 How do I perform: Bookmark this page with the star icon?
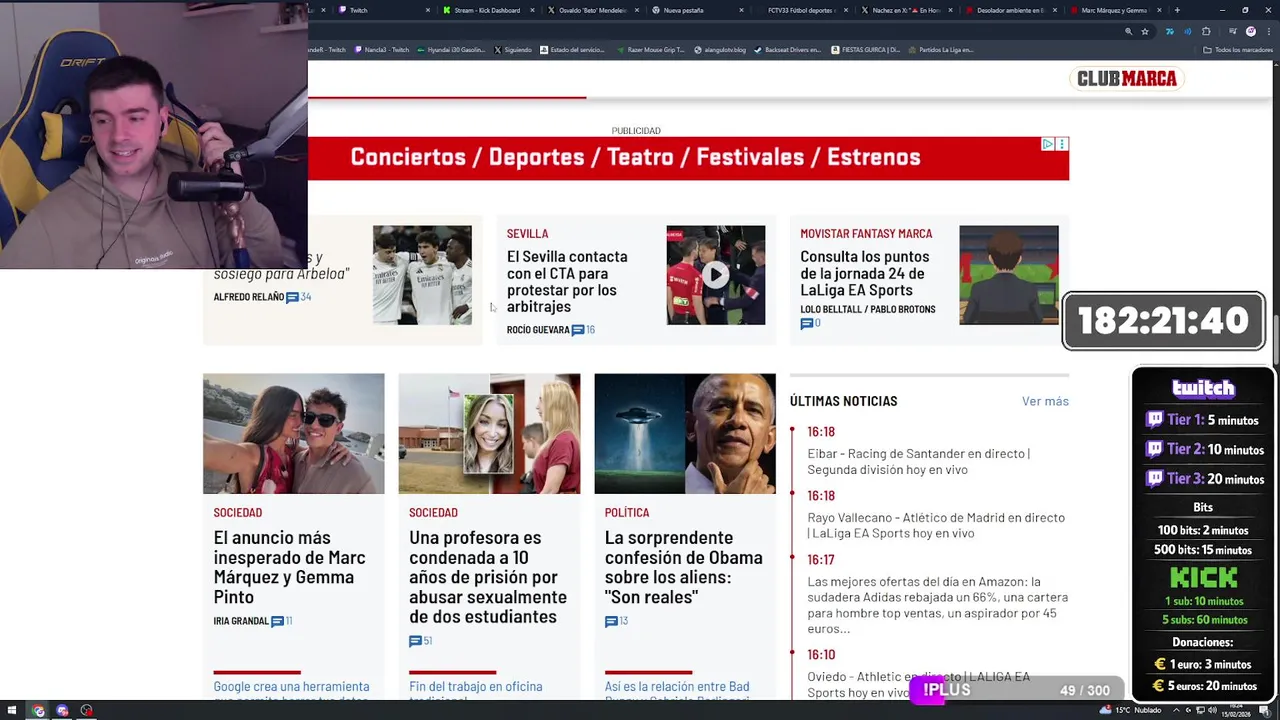click(x=1145, y=31)
